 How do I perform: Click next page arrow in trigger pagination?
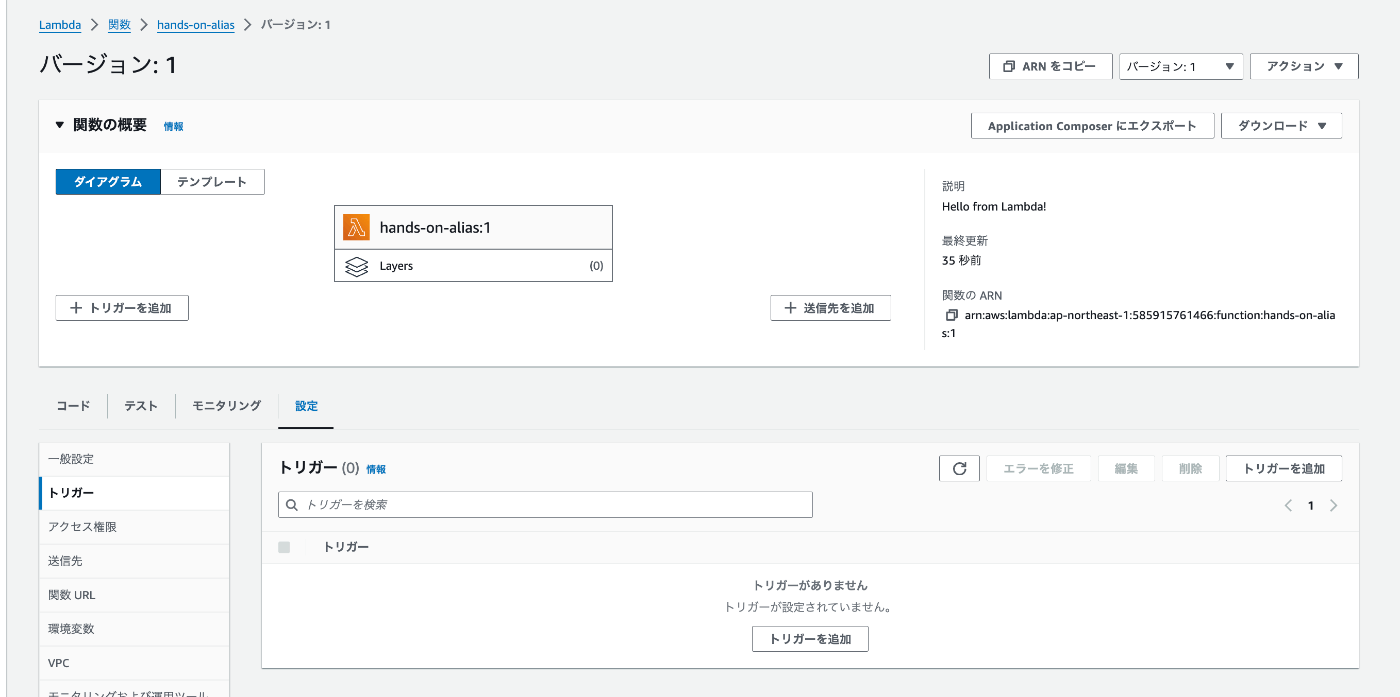click(1333, 505)
